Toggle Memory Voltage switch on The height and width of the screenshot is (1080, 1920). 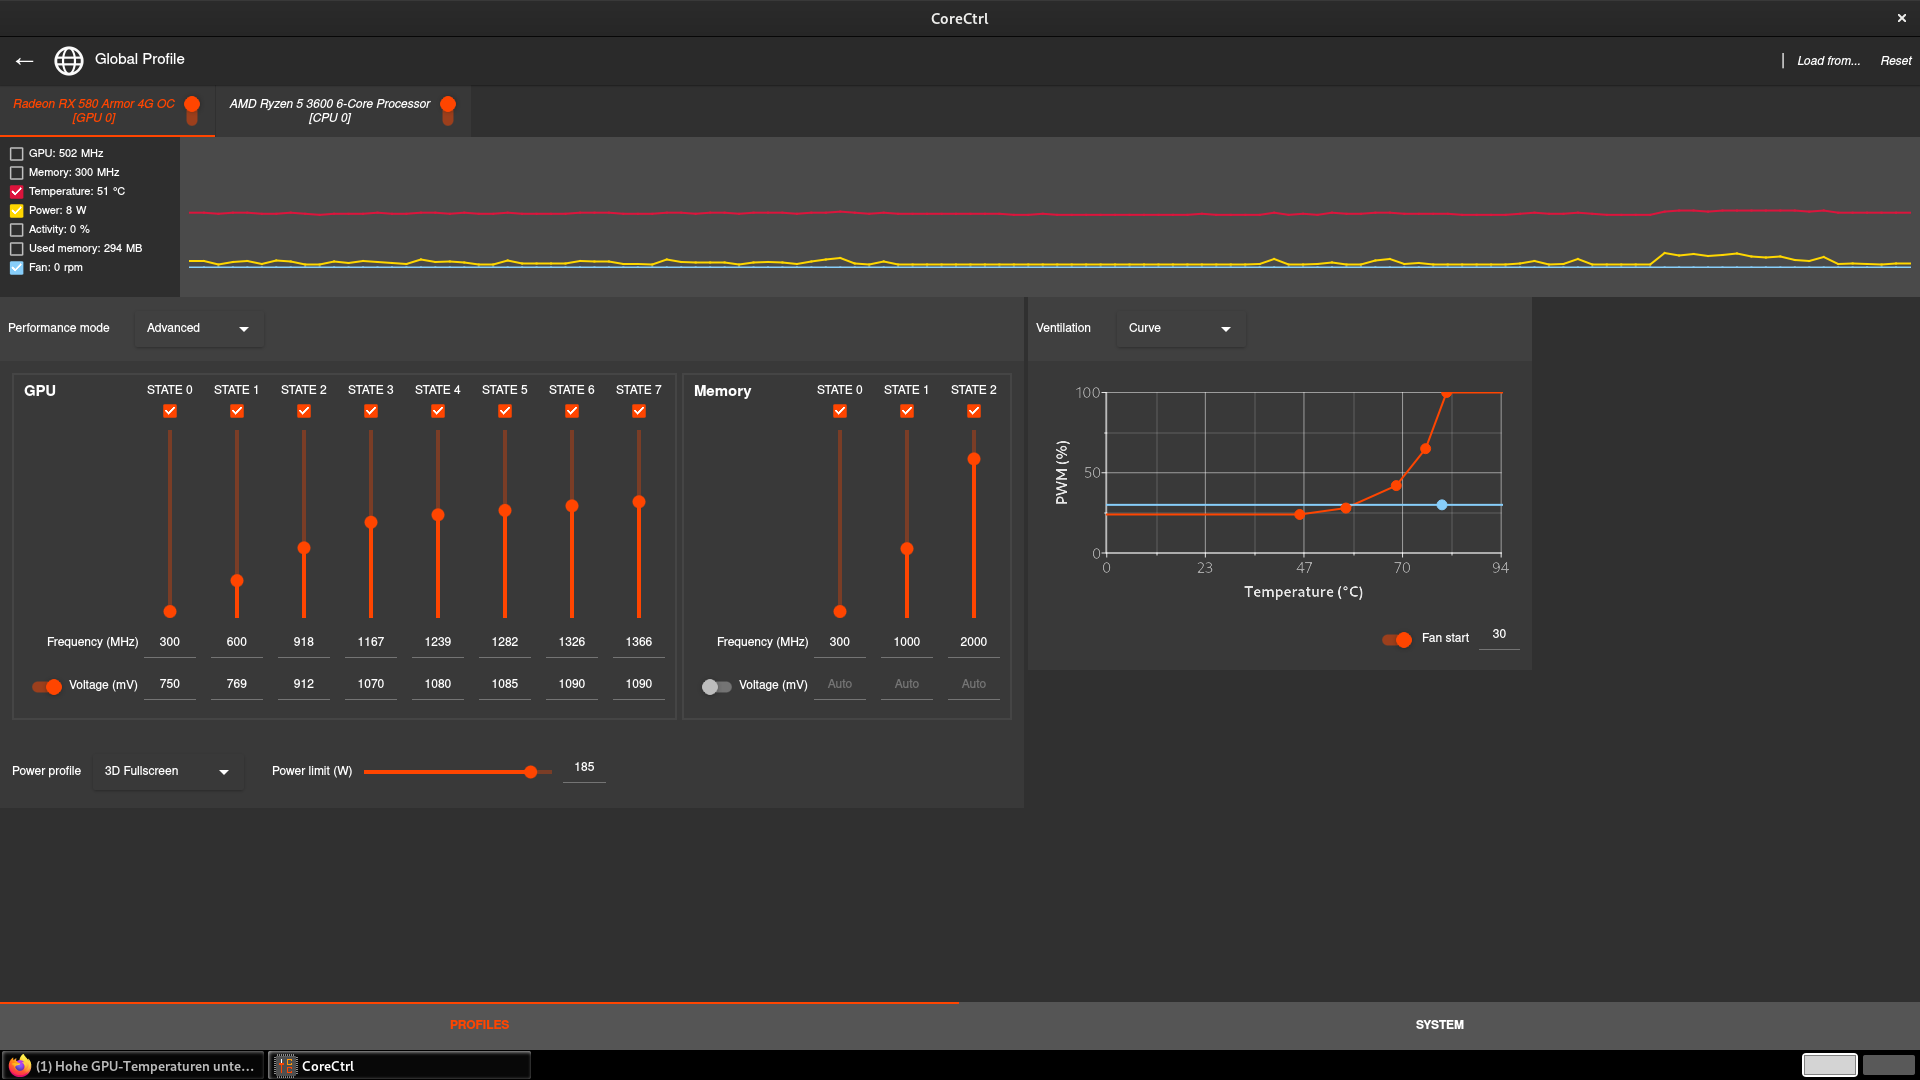(716, 686)
